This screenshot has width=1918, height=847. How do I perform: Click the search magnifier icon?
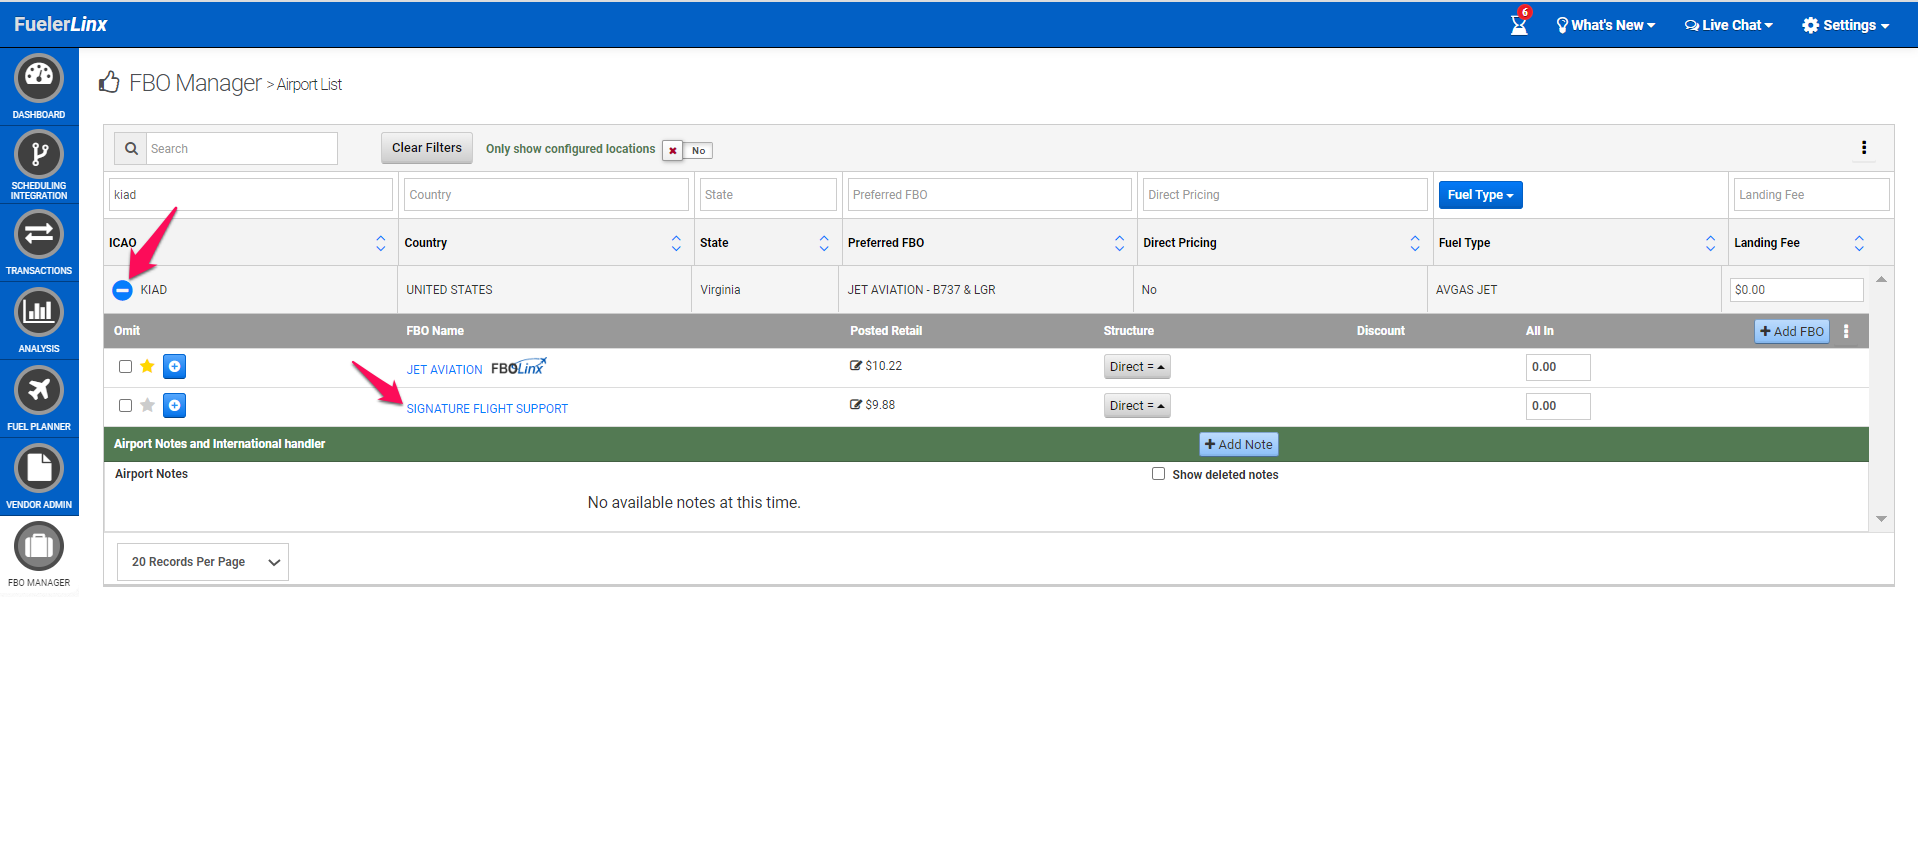pyautogui.click(x=131, y=149)
